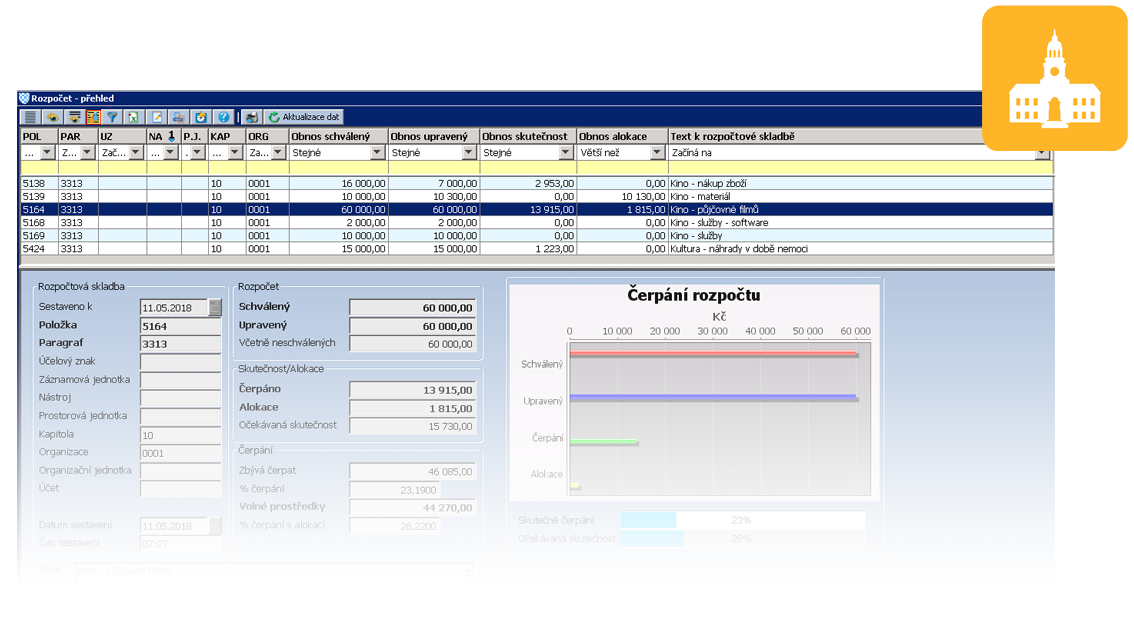The image size is (1134, 624).
Task: Open Obnos upravený 'Stejné' filter dropdown
Action: coord(469,153)
